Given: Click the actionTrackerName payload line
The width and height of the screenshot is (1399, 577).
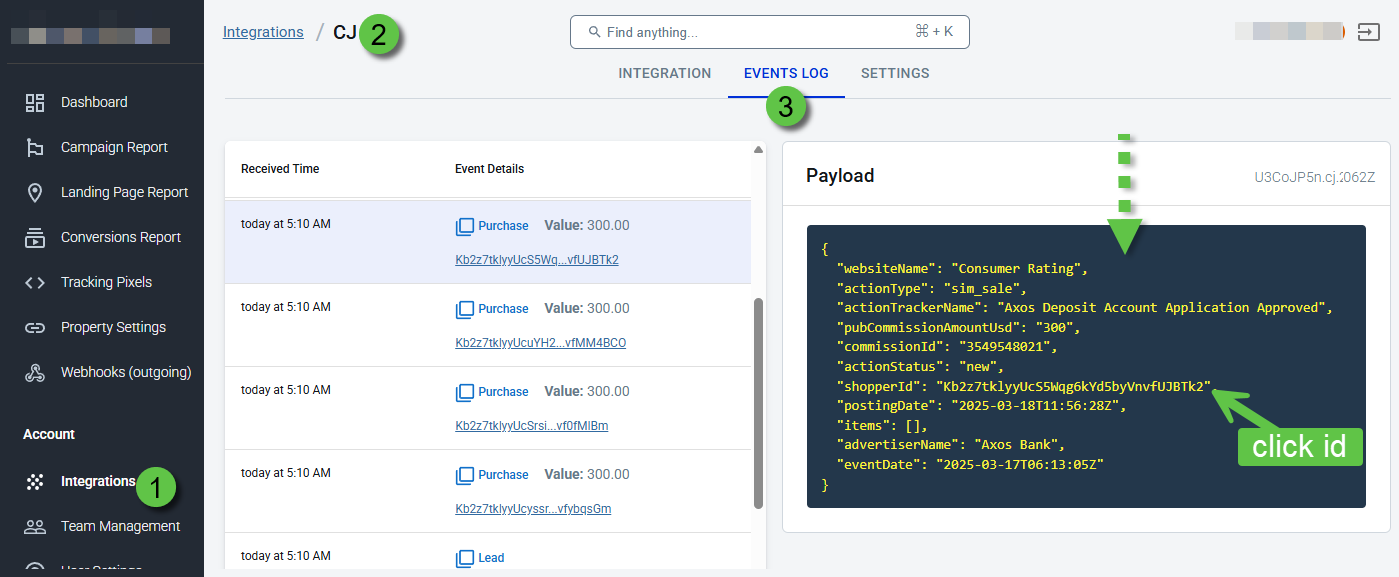Looking at the screenshot, I should pyautogui.click(x=1085, y=307).
